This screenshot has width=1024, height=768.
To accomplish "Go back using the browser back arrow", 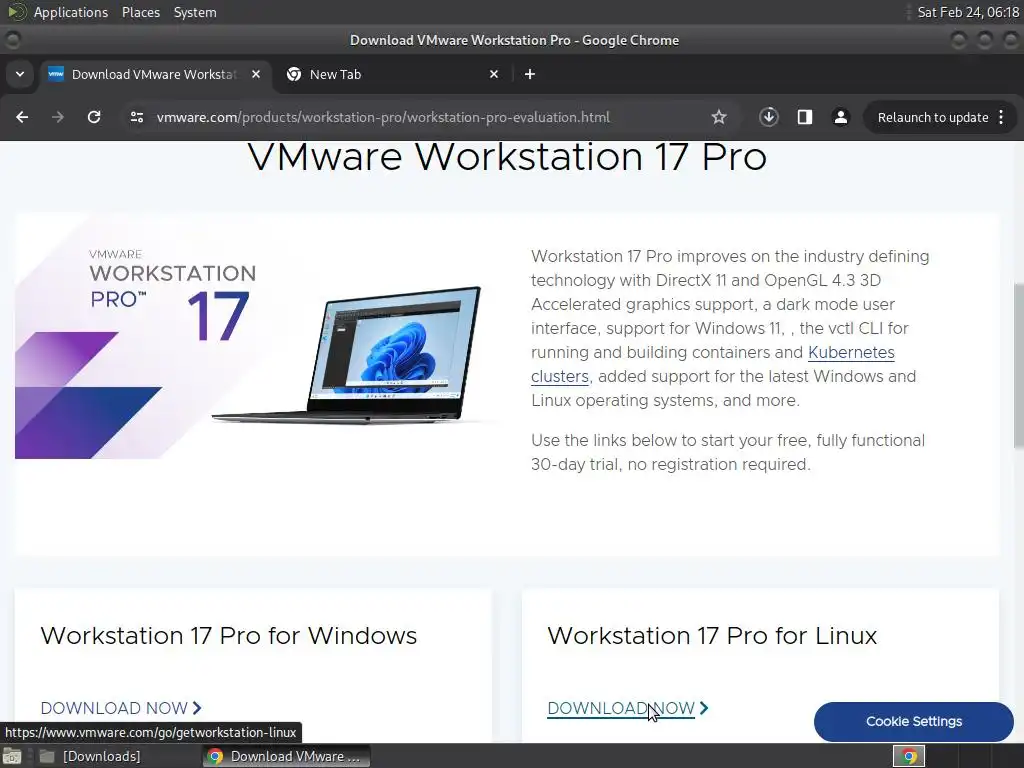I will click(x=22, y=117).
